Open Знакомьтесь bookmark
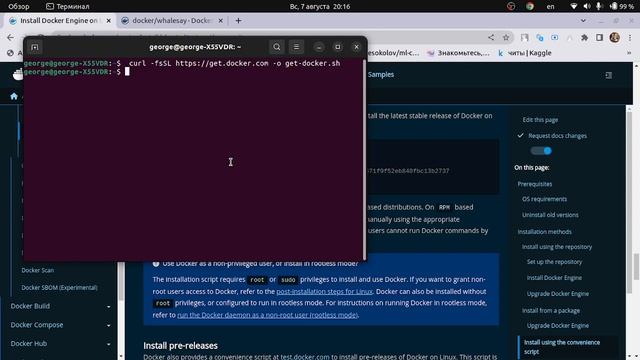 [x=458, y=53]
